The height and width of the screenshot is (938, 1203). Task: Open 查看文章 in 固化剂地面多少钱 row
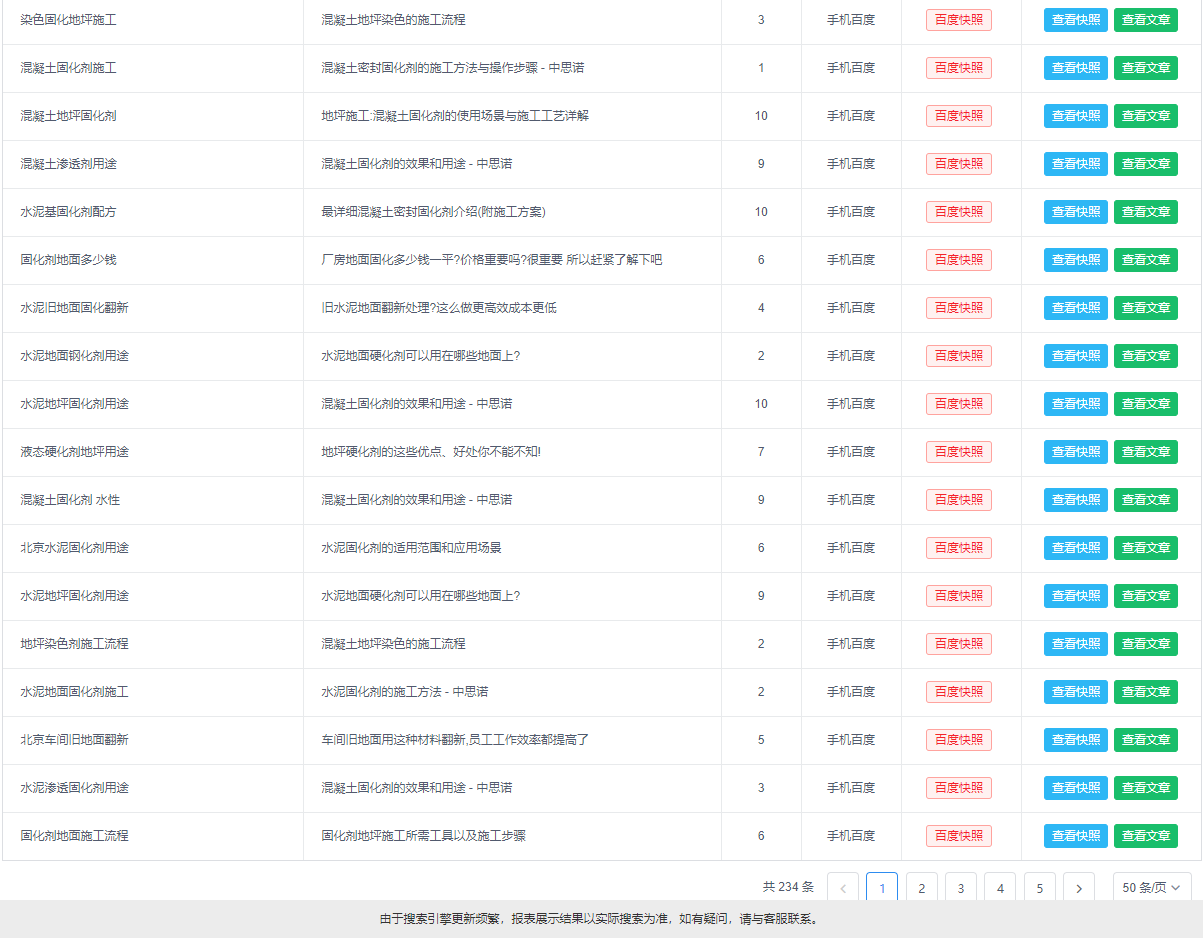(1146, 260)
